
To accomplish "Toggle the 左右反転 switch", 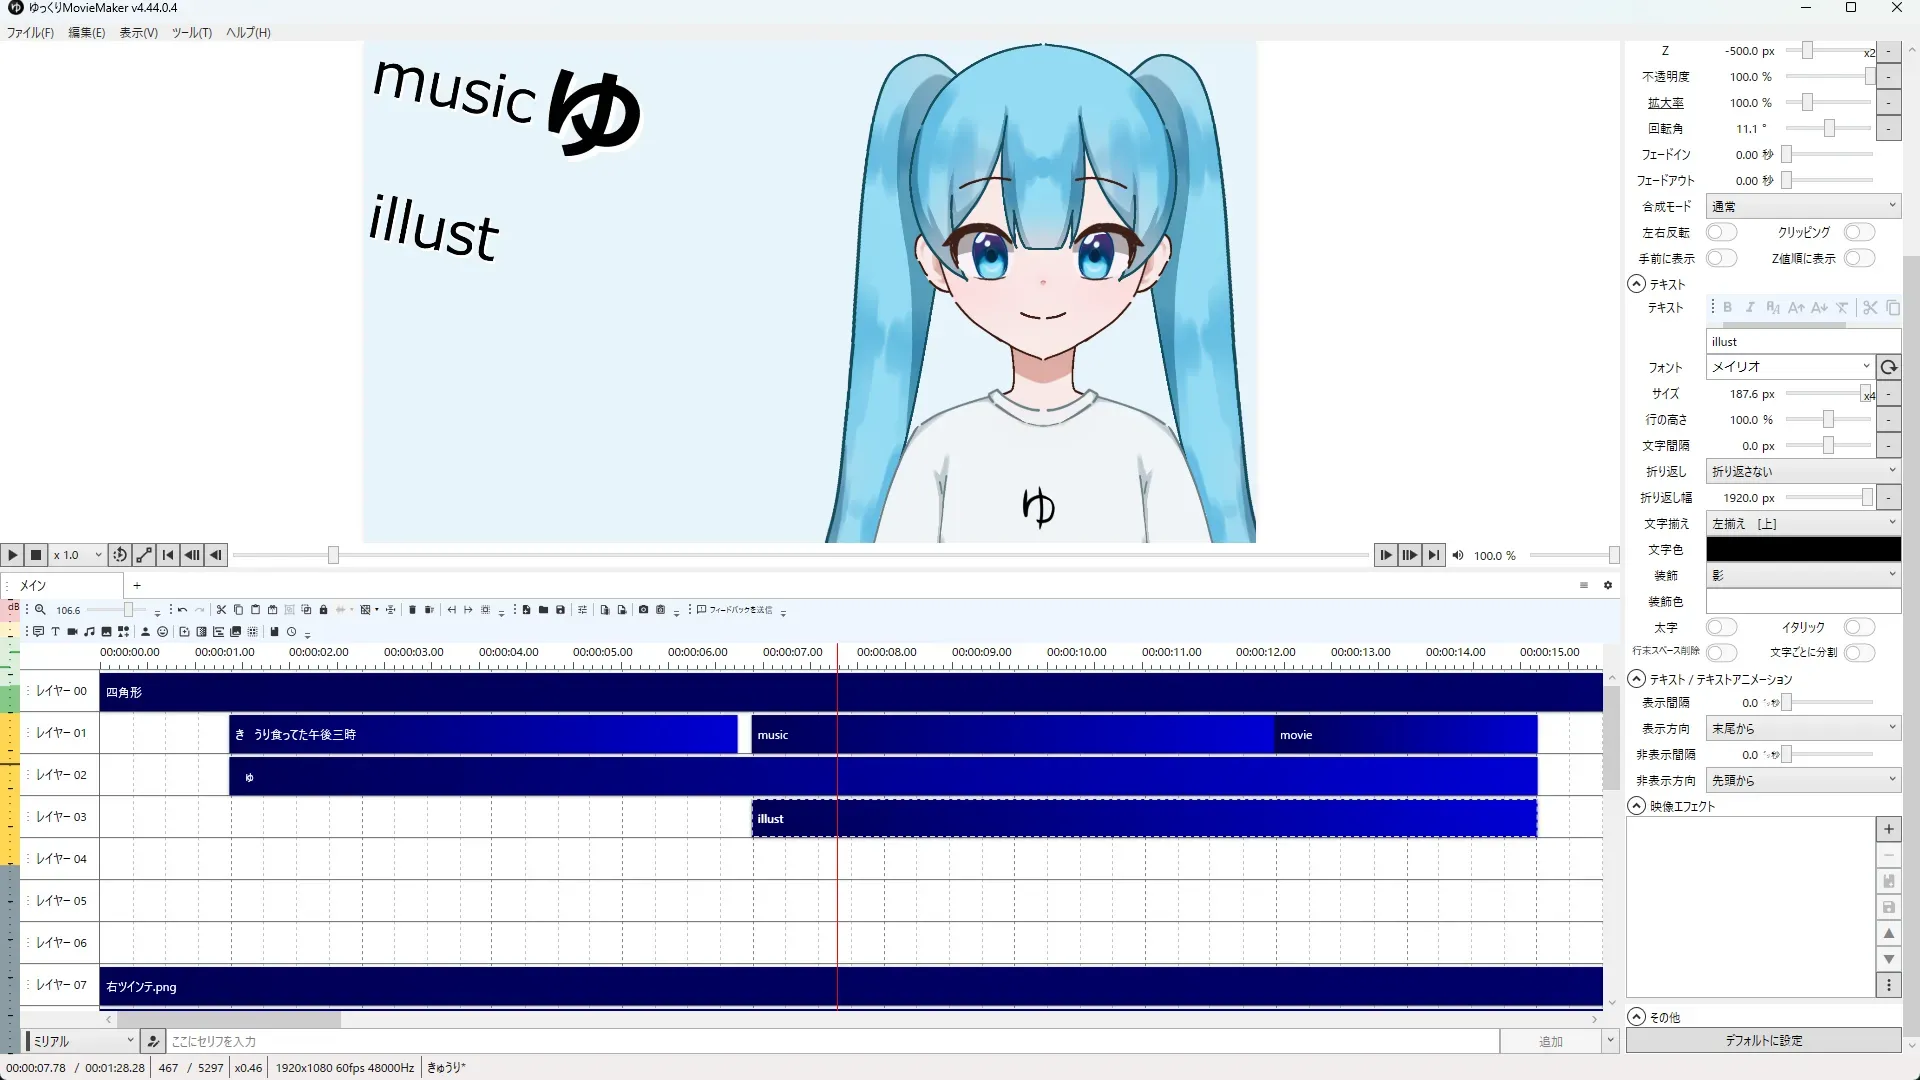I will pos(1720,232).
